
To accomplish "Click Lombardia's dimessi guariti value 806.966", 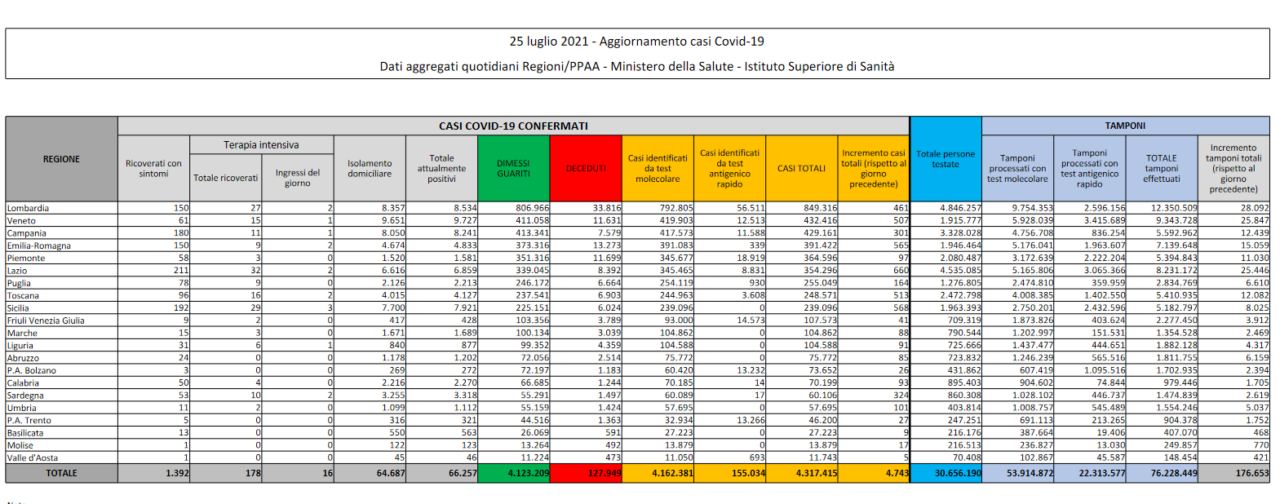I will [529, 208].
